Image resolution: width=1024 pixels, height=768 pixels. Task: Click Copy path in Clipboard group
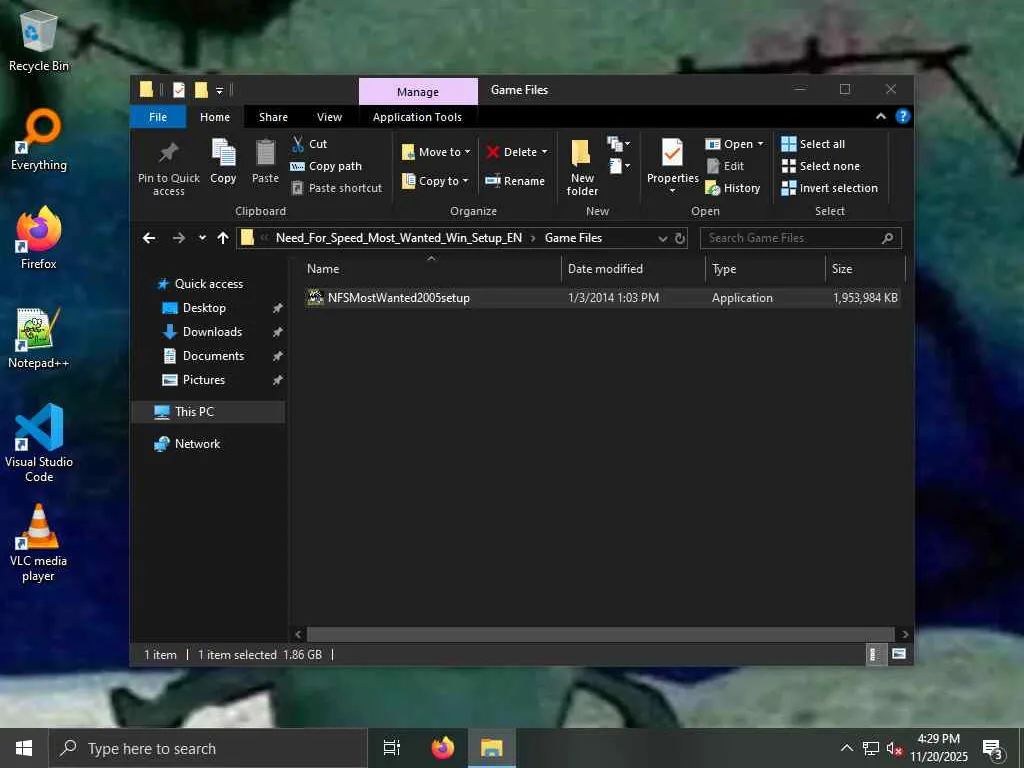click(x=326, y=166)
